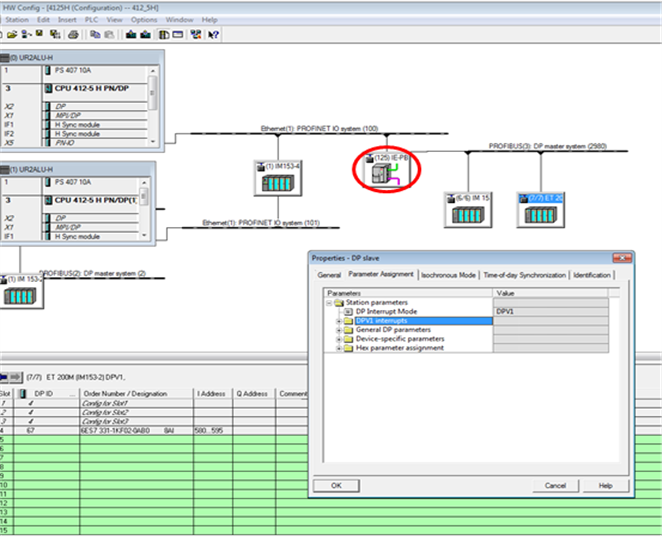Click Cancel in Properties - DP slave dialog

(555, 485)
